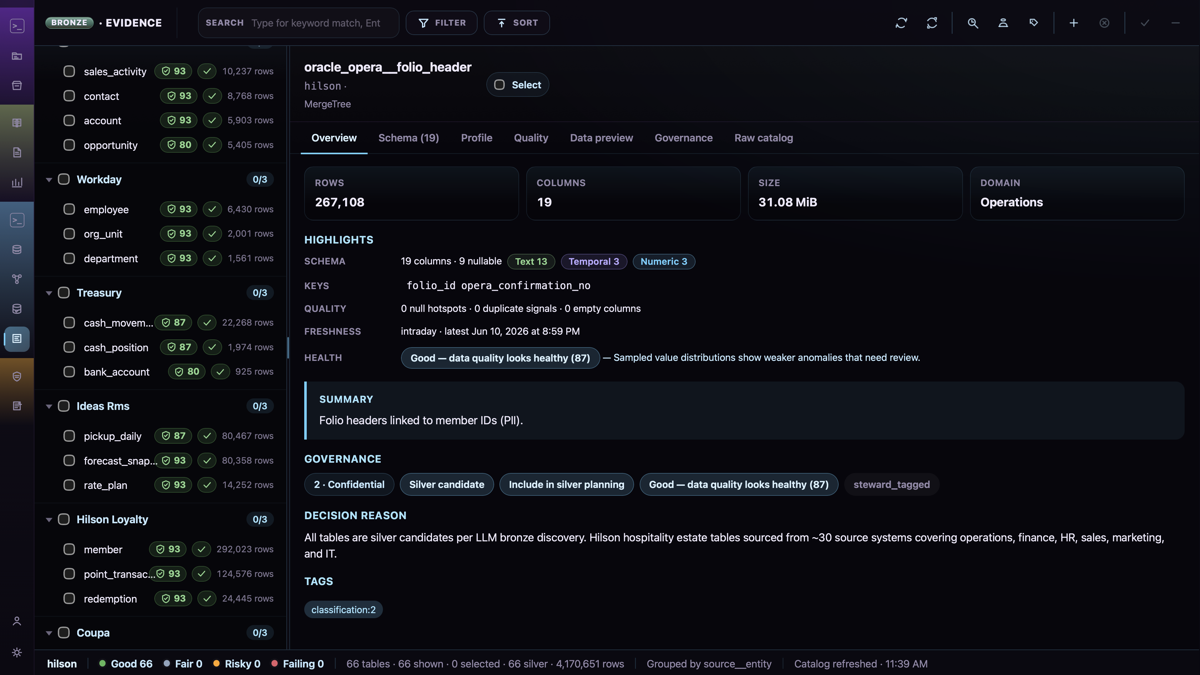The width and height of the screenshot is (1200, 675).
Task: Check the member table checkbox
Action: (x=69, y=549)
